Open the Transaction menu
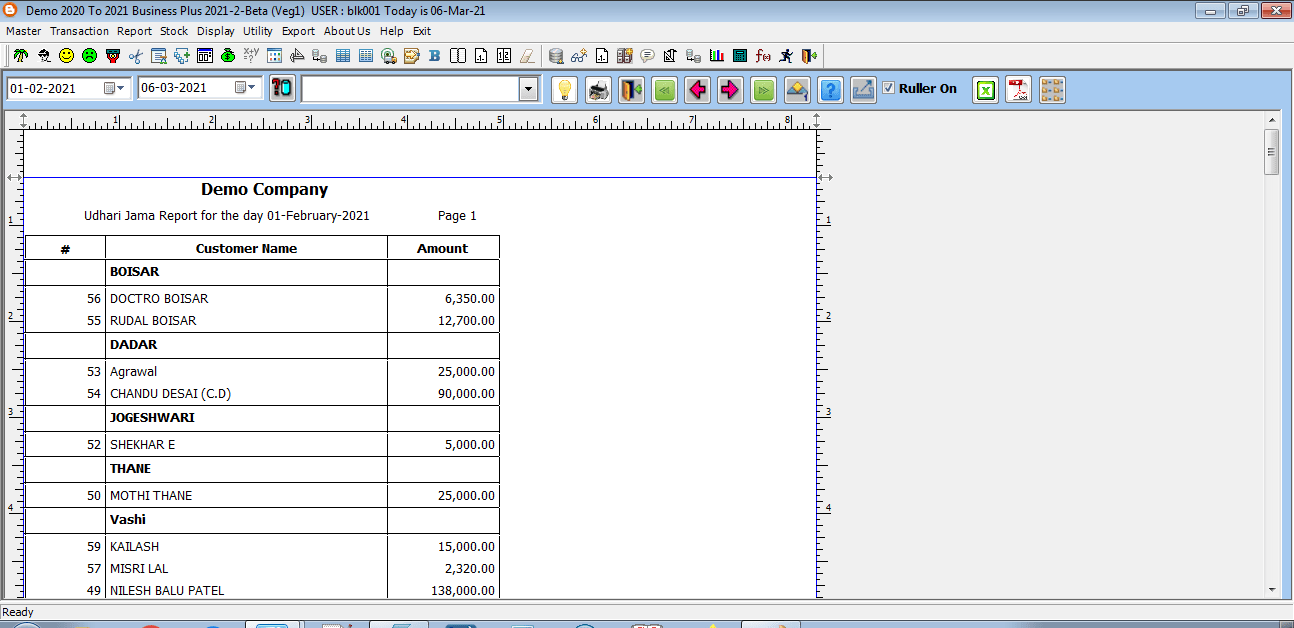Image resolution: width=1294 pixels, height=628 pixels. [79, 31]
